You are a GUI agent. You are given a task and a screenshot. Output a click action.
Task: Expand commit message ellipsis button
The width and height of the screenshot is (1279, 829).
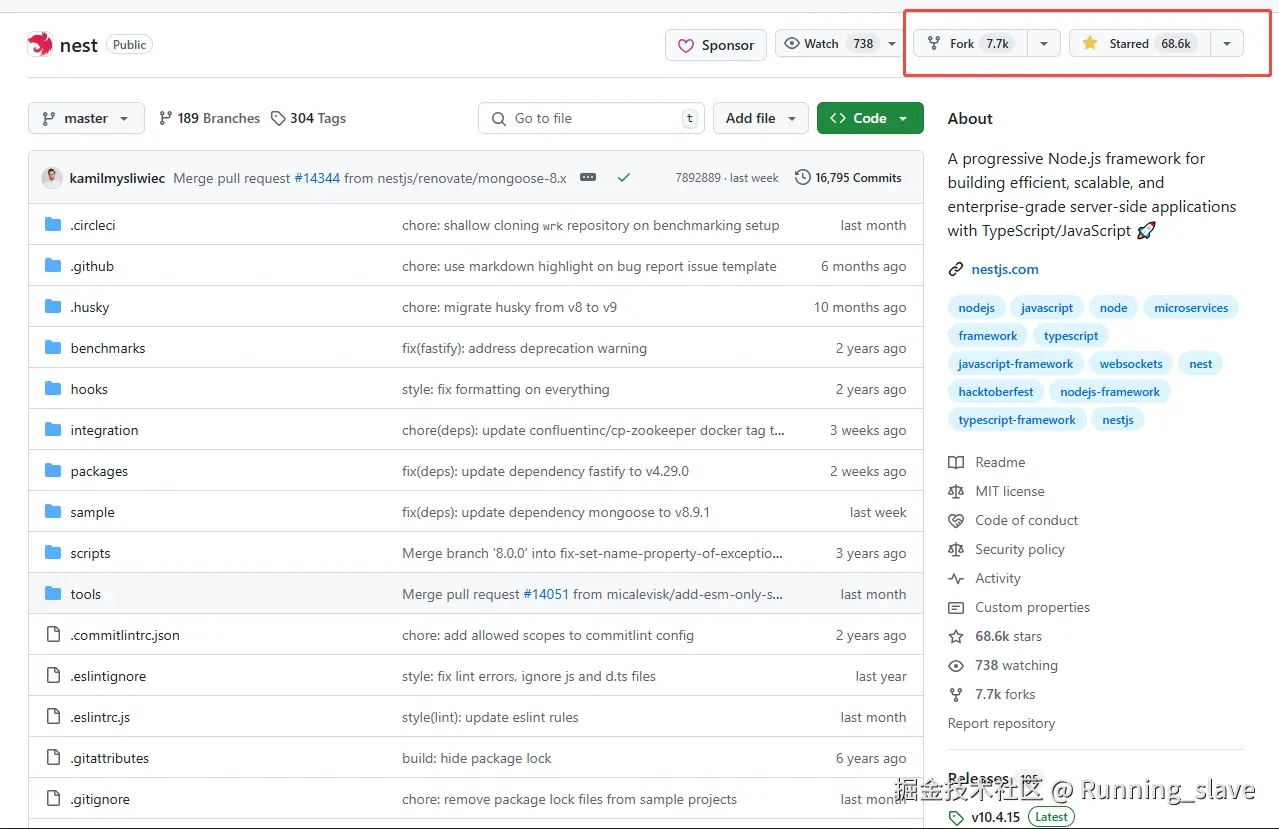(x=588, y=177)
